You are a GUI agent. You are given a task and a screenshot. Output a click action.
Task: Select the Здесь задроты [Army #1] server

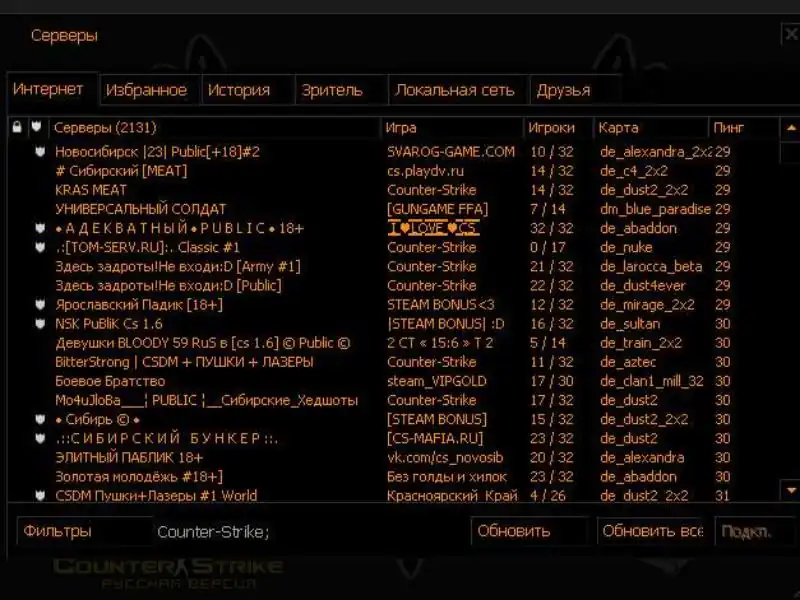(393, 266)
